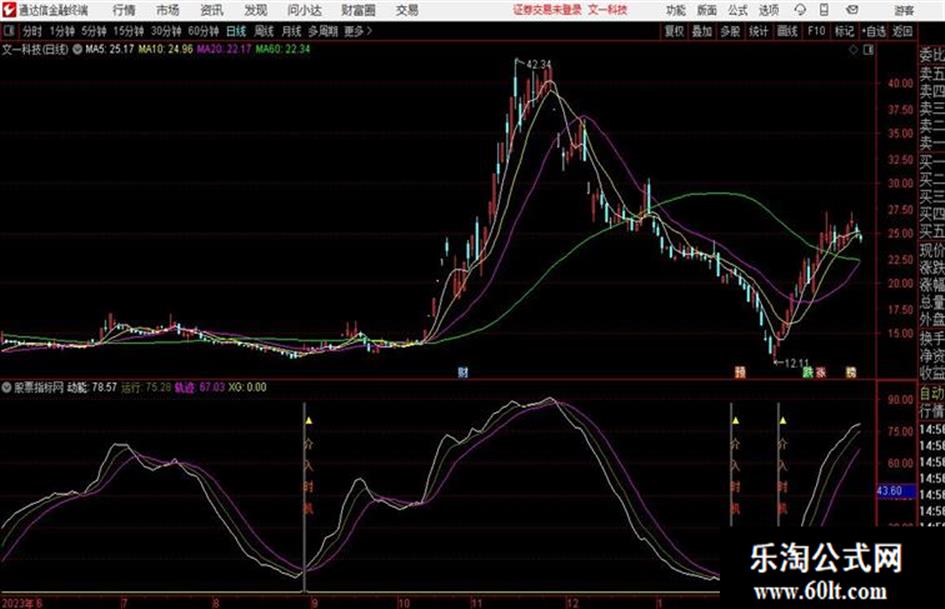Click the 文一科技(日线) chart title

coord(35,49)
